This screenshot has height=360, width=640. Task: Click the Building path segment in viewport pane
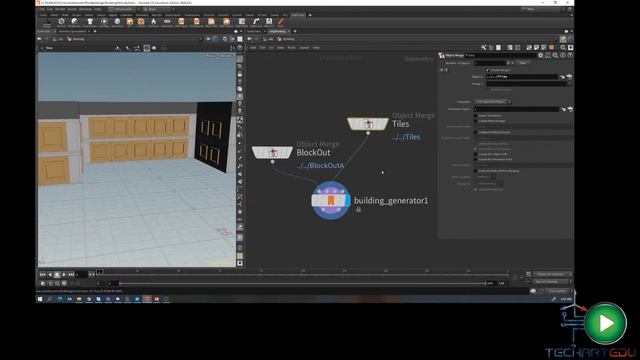[76, 39]
